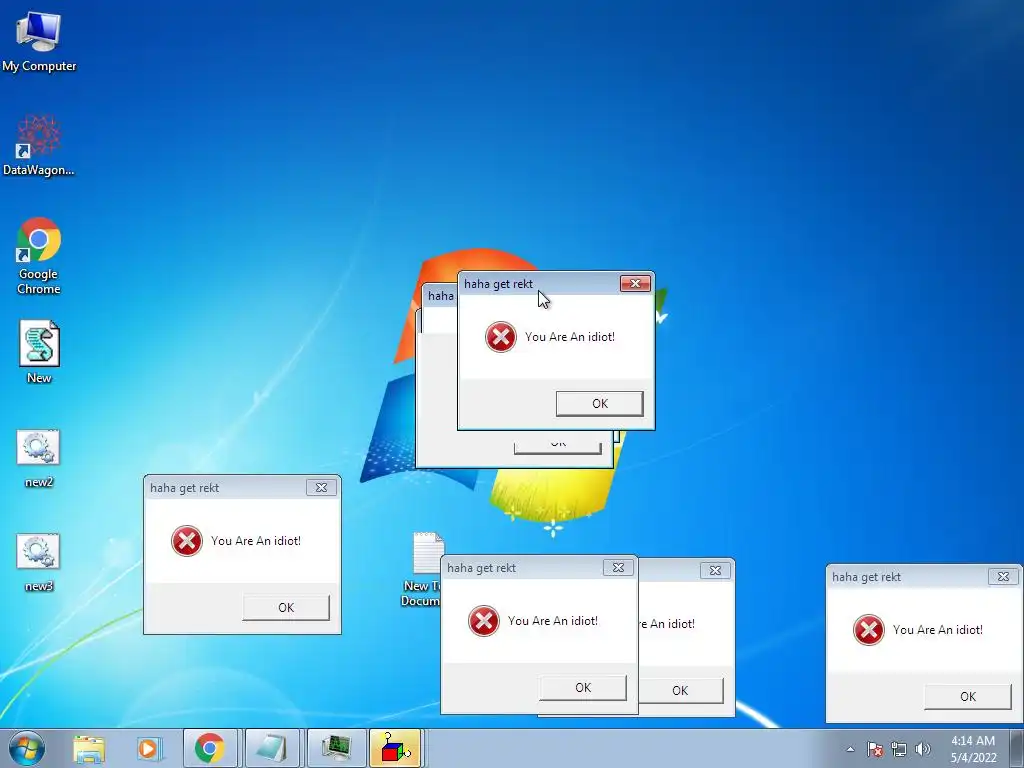
Task: Open the Task Manager taskbar button
Action: coord(336,748)
